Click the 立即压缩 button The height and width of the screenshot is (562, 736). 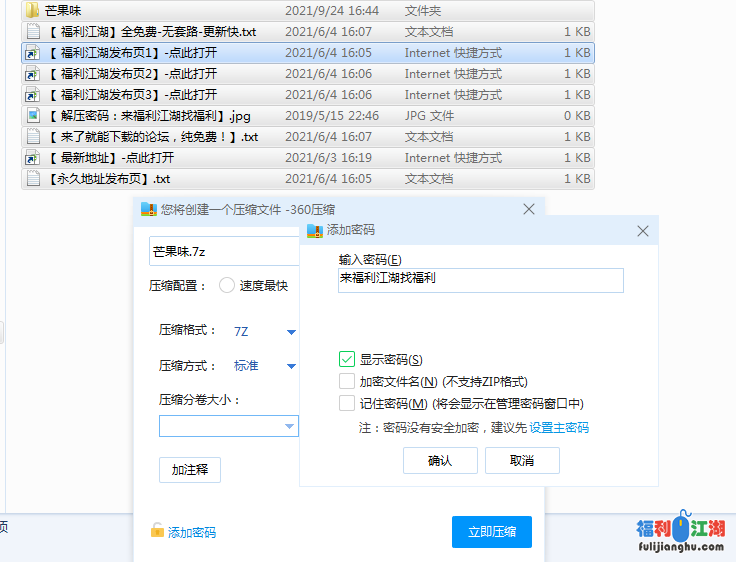click(491, 532)
